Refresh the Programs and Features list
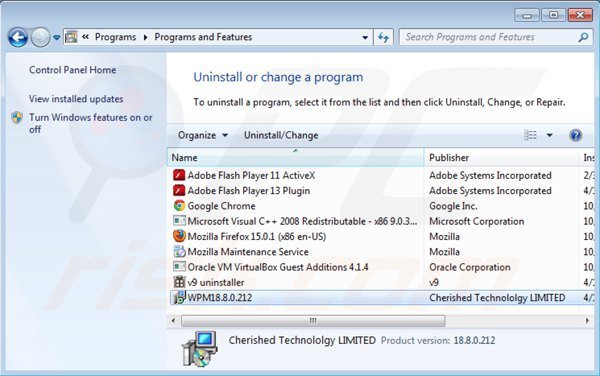Image resolution: width=600 pixels, height=376 pixels. 383,37
